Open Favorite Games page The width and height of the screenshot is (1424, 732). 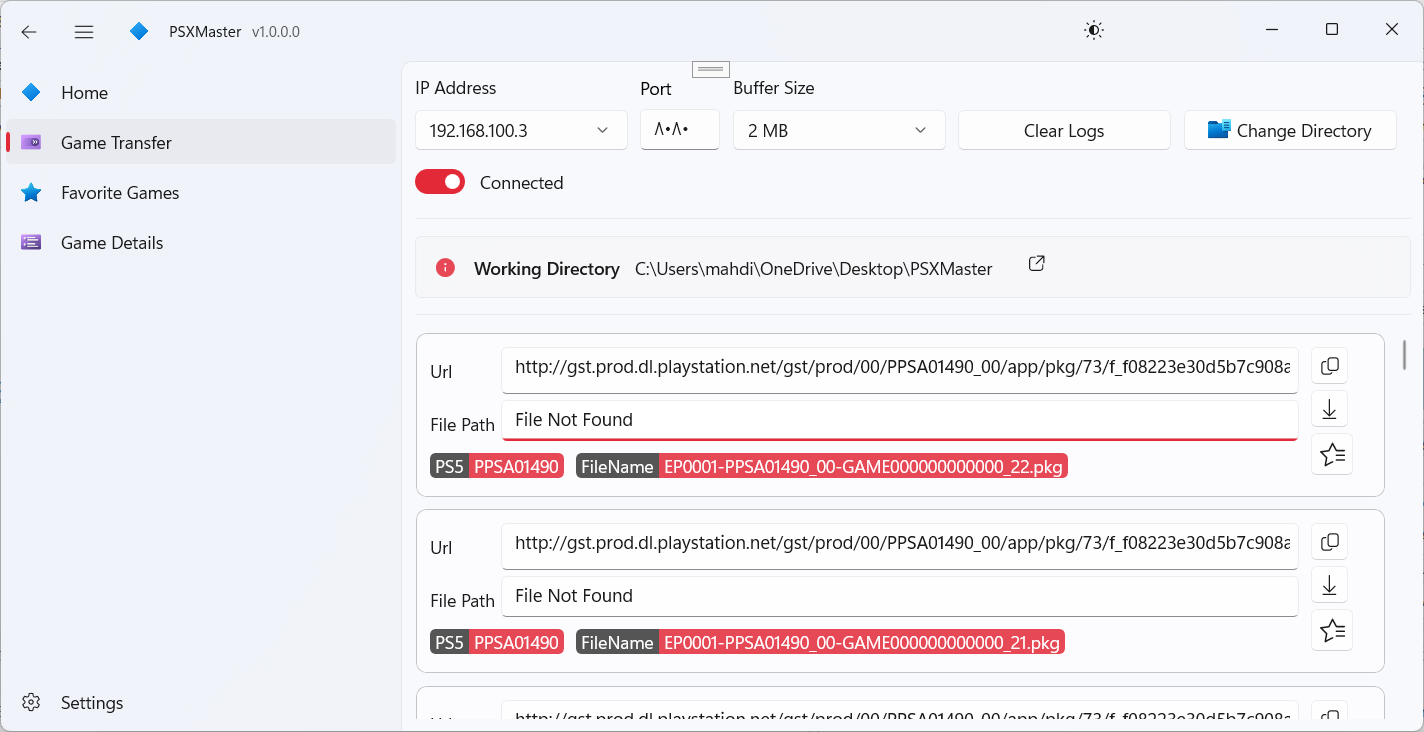point(200,193)
